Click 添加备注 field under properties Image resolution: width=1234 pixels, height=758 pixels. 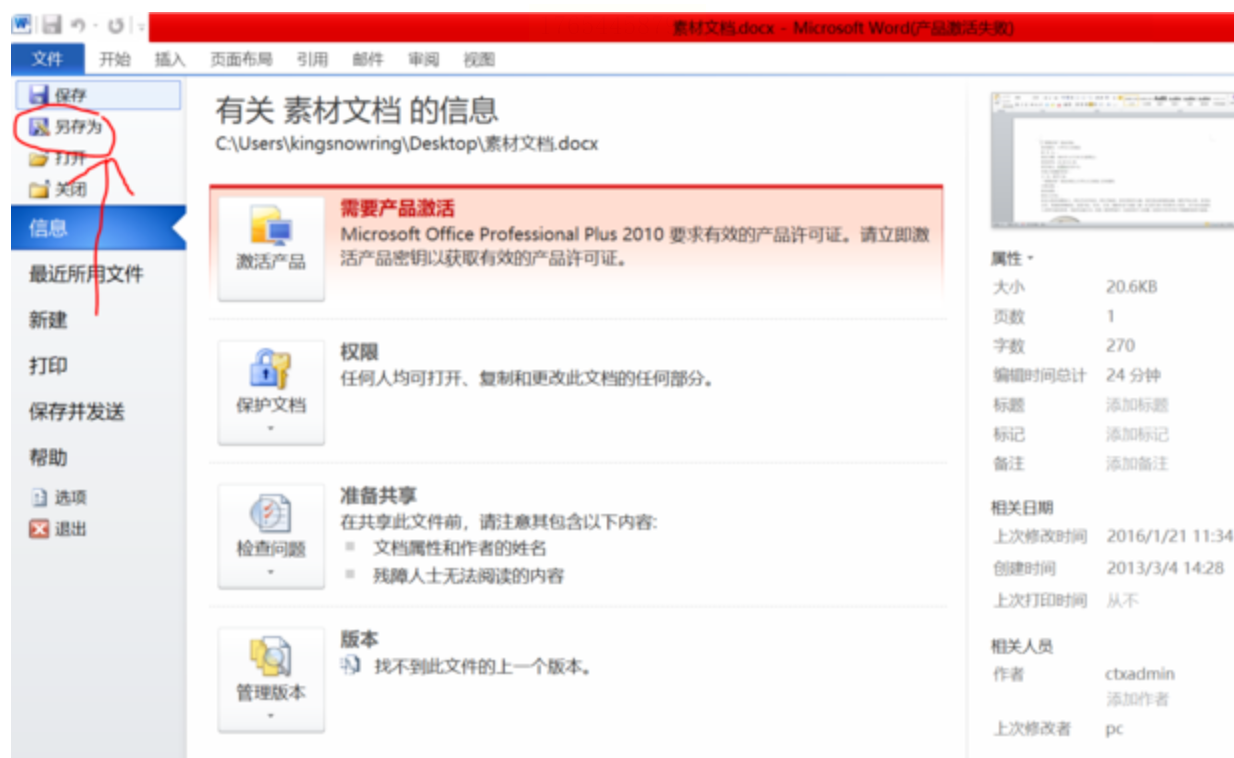1137,463
